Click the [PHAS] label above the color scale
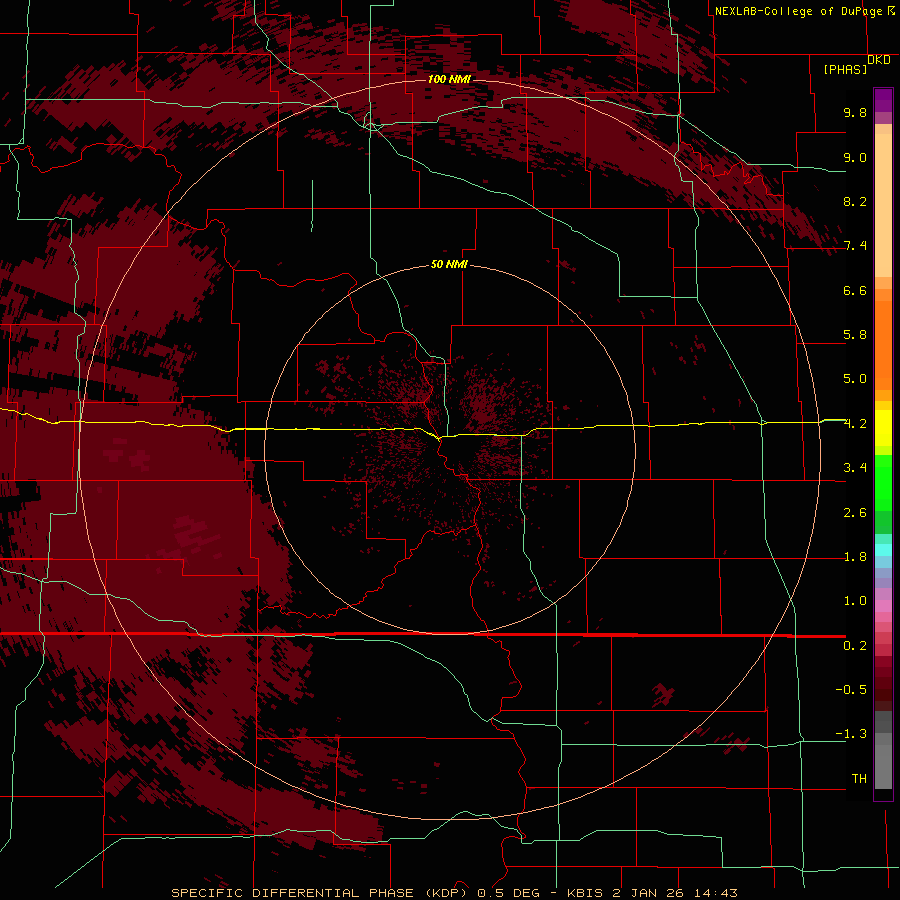Image resolution: width=900 pixels, height=900 pixels. (x=845, y=69)
